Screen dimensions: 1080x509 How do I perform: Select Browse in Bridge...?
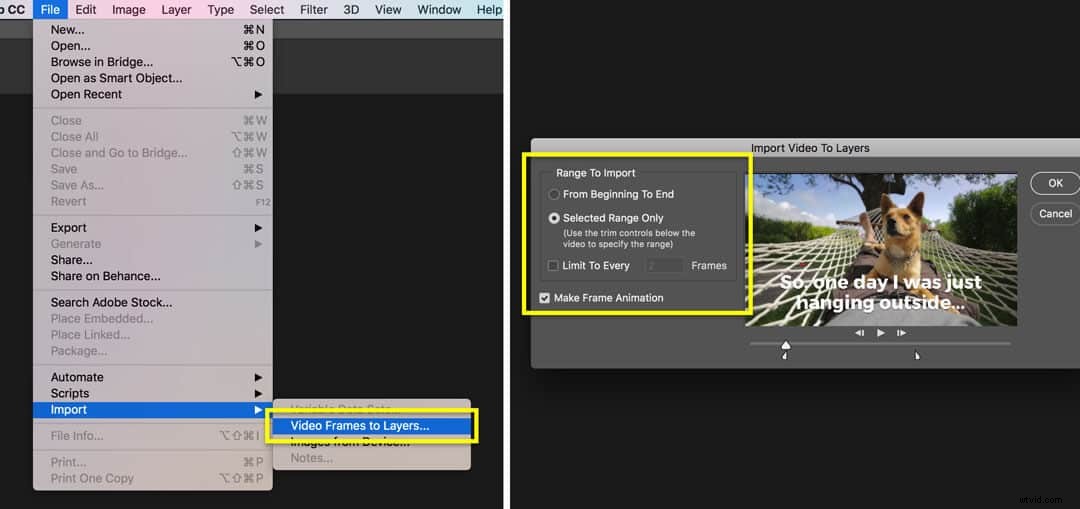pyautogui.click(x=153, y=62)
